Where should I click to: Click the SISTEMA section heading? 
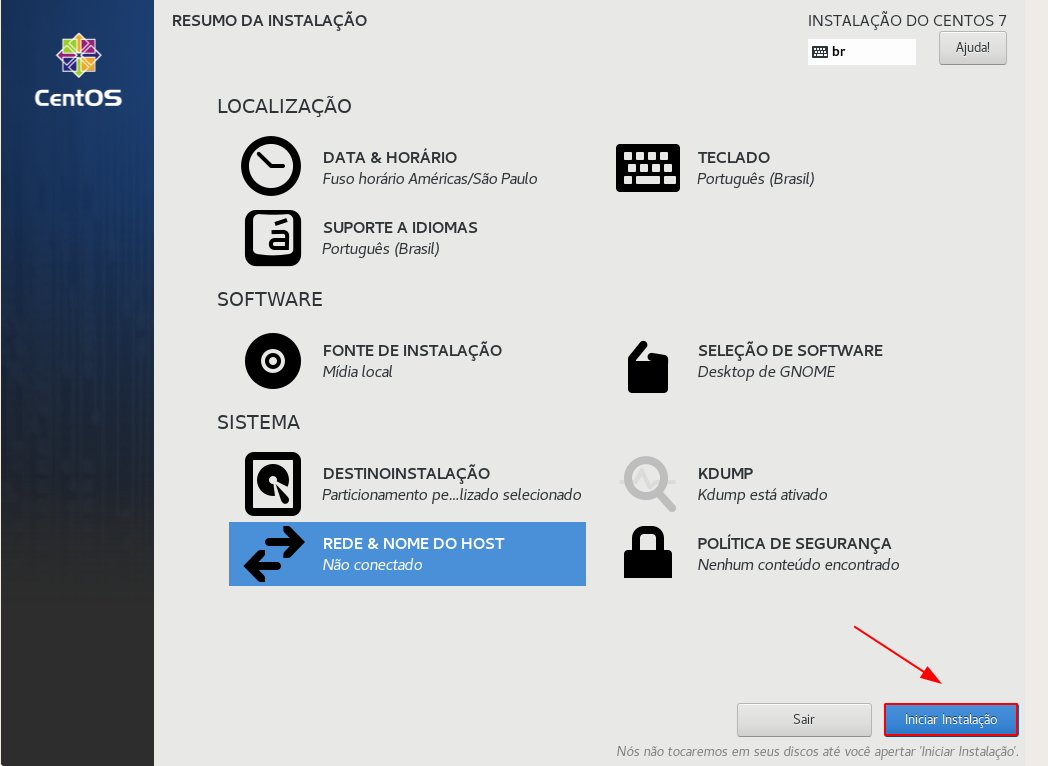click(x=259, y=422)
